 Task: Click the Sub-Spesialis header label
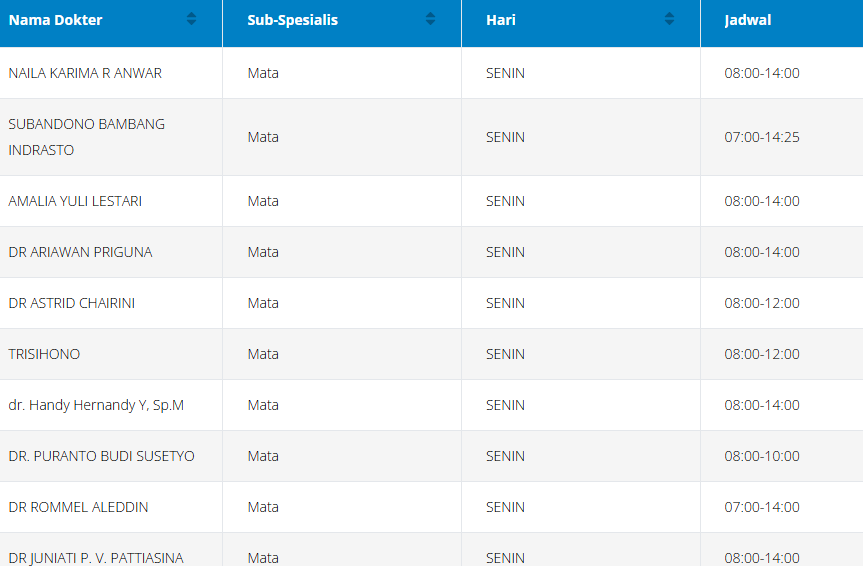pyautogui.click(x=293, y=20)
